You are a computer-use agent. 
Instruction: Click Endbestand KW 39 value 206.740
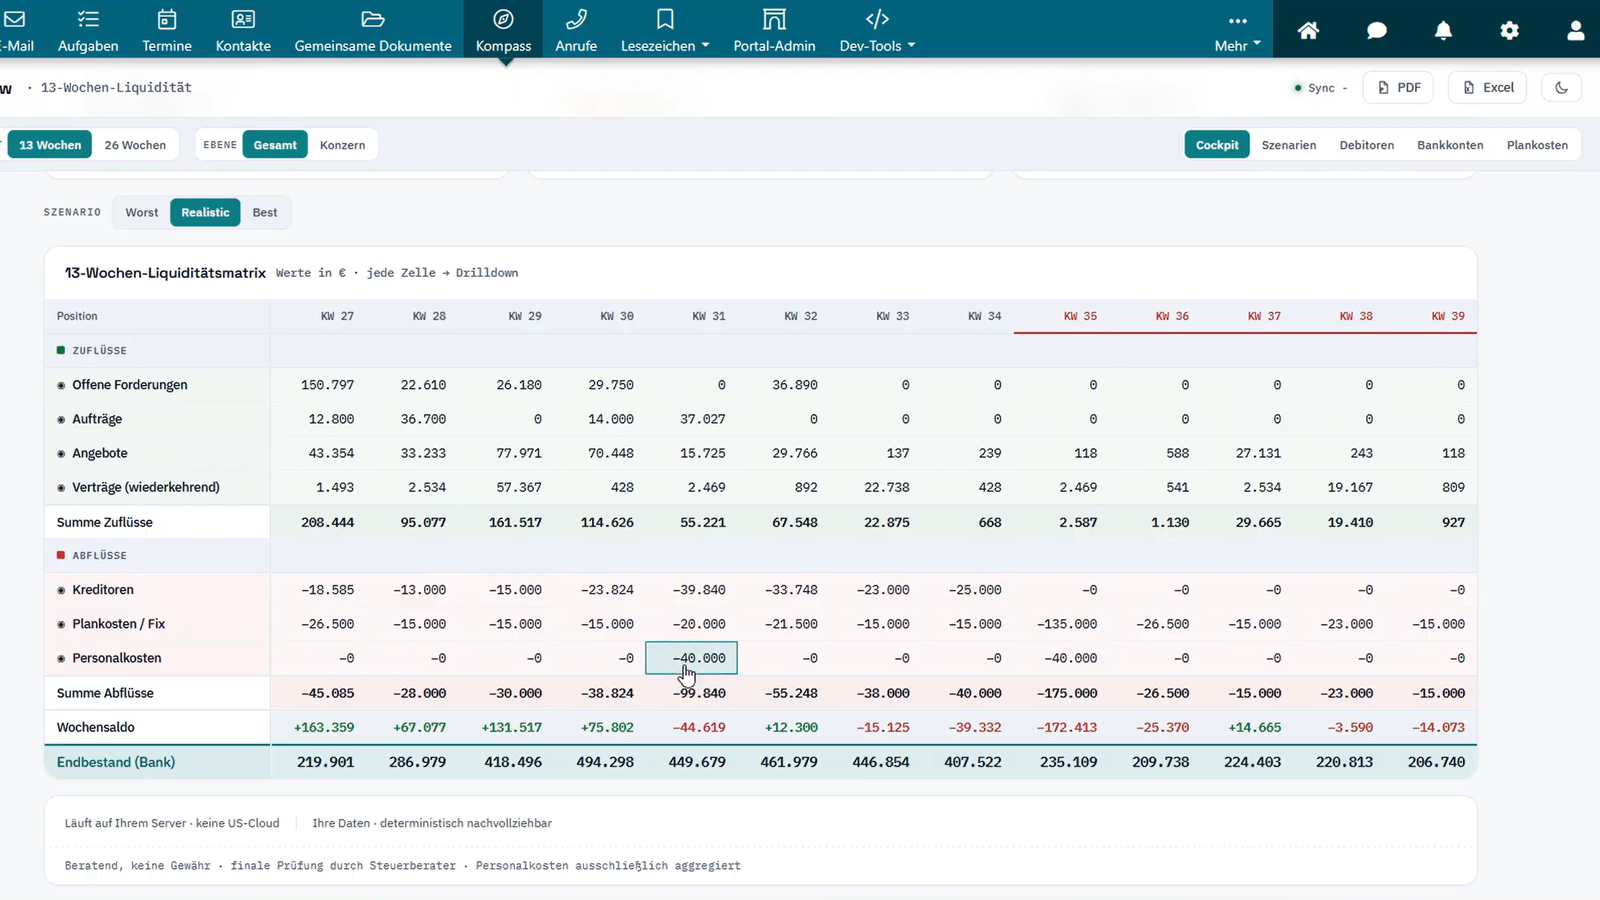1436,762
